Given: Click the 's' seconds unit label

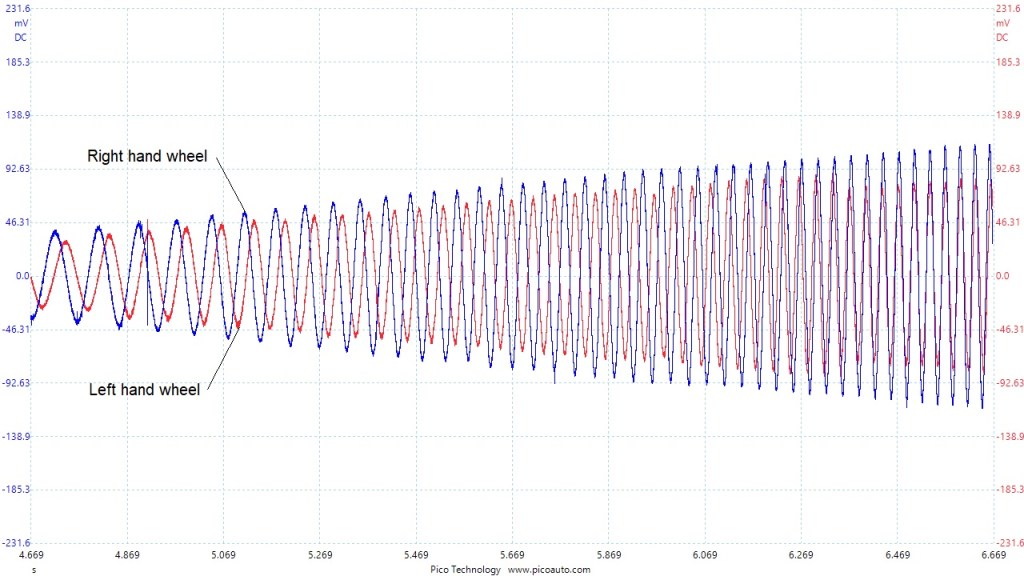Looking at the screenshot, I should point(34,569).
